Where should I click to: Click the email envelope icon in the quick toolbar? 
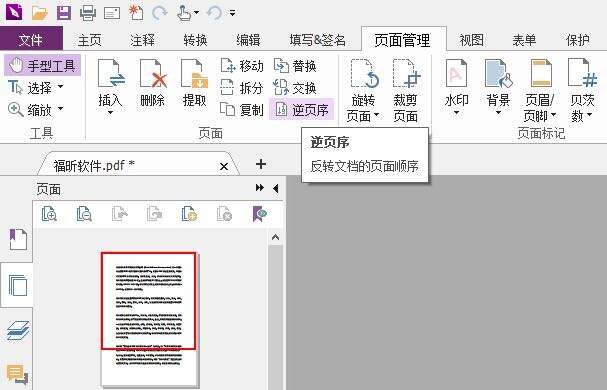click(112, 14)
